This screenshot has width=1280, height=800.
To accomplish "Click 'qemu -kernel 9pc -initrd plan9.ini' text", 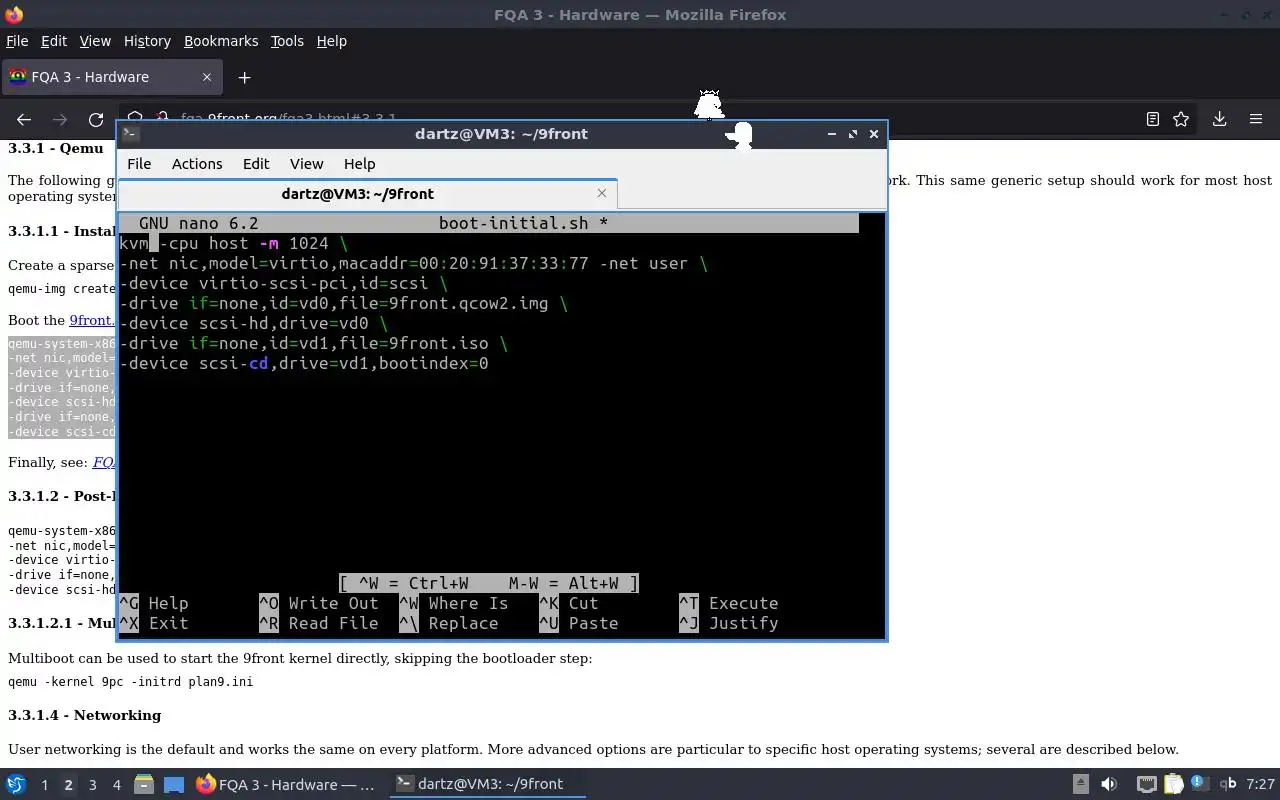I will pyautogui.click(x=130, y=682).
